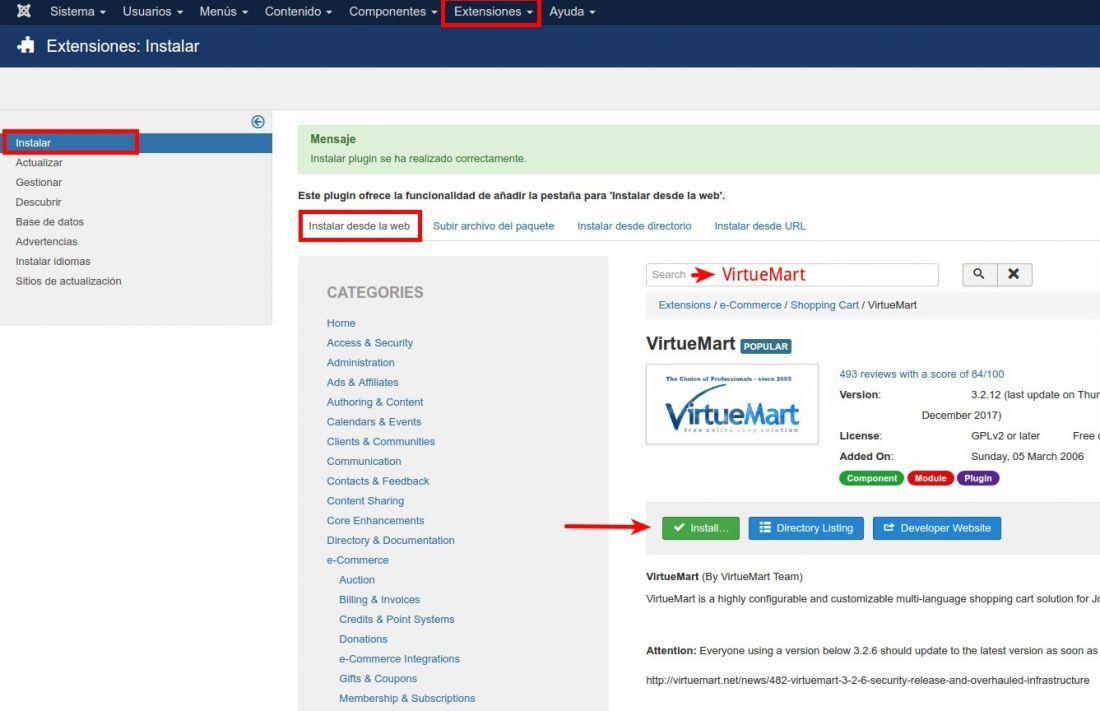This screenshot has height=711, width=1100.
Task: Switch to Instalar desde URL tab
Action: pyautogui.click(x=760, y=226)
